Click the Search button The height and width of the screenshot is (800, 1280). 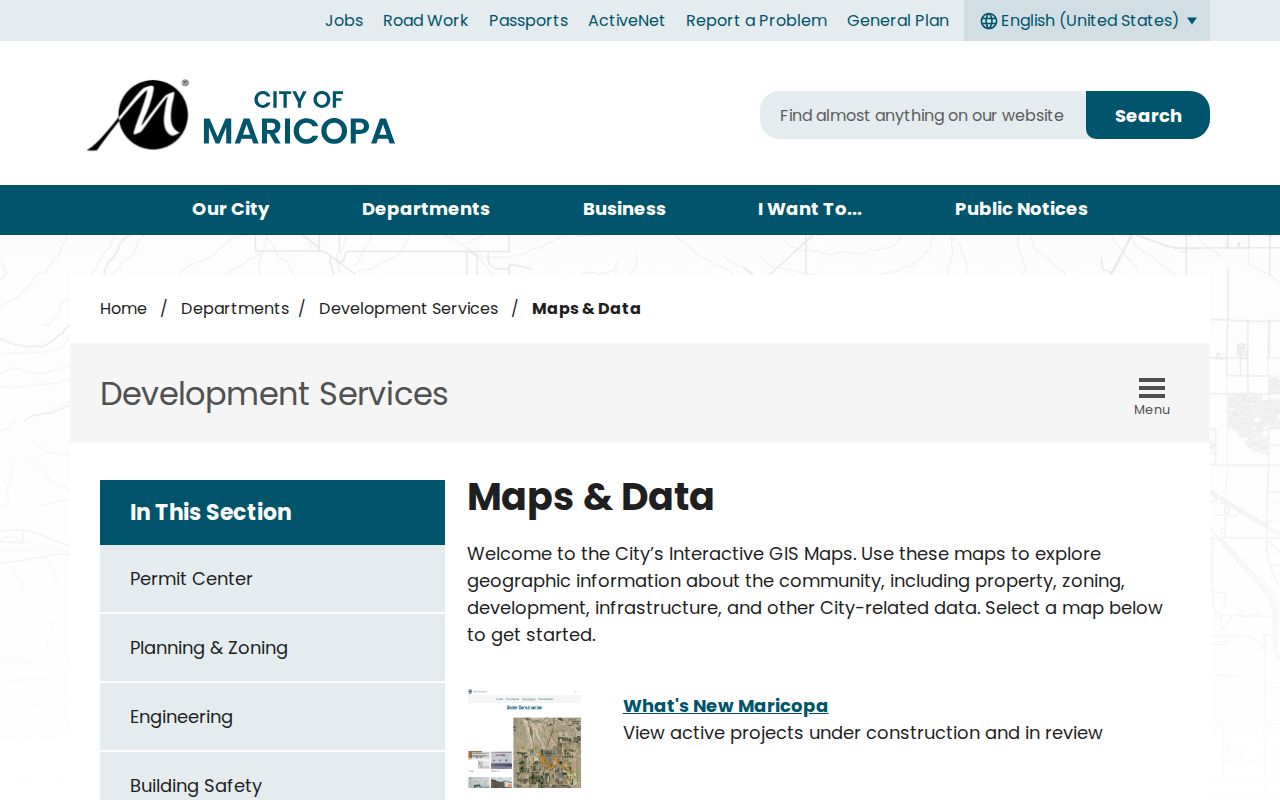point(1148,115)
